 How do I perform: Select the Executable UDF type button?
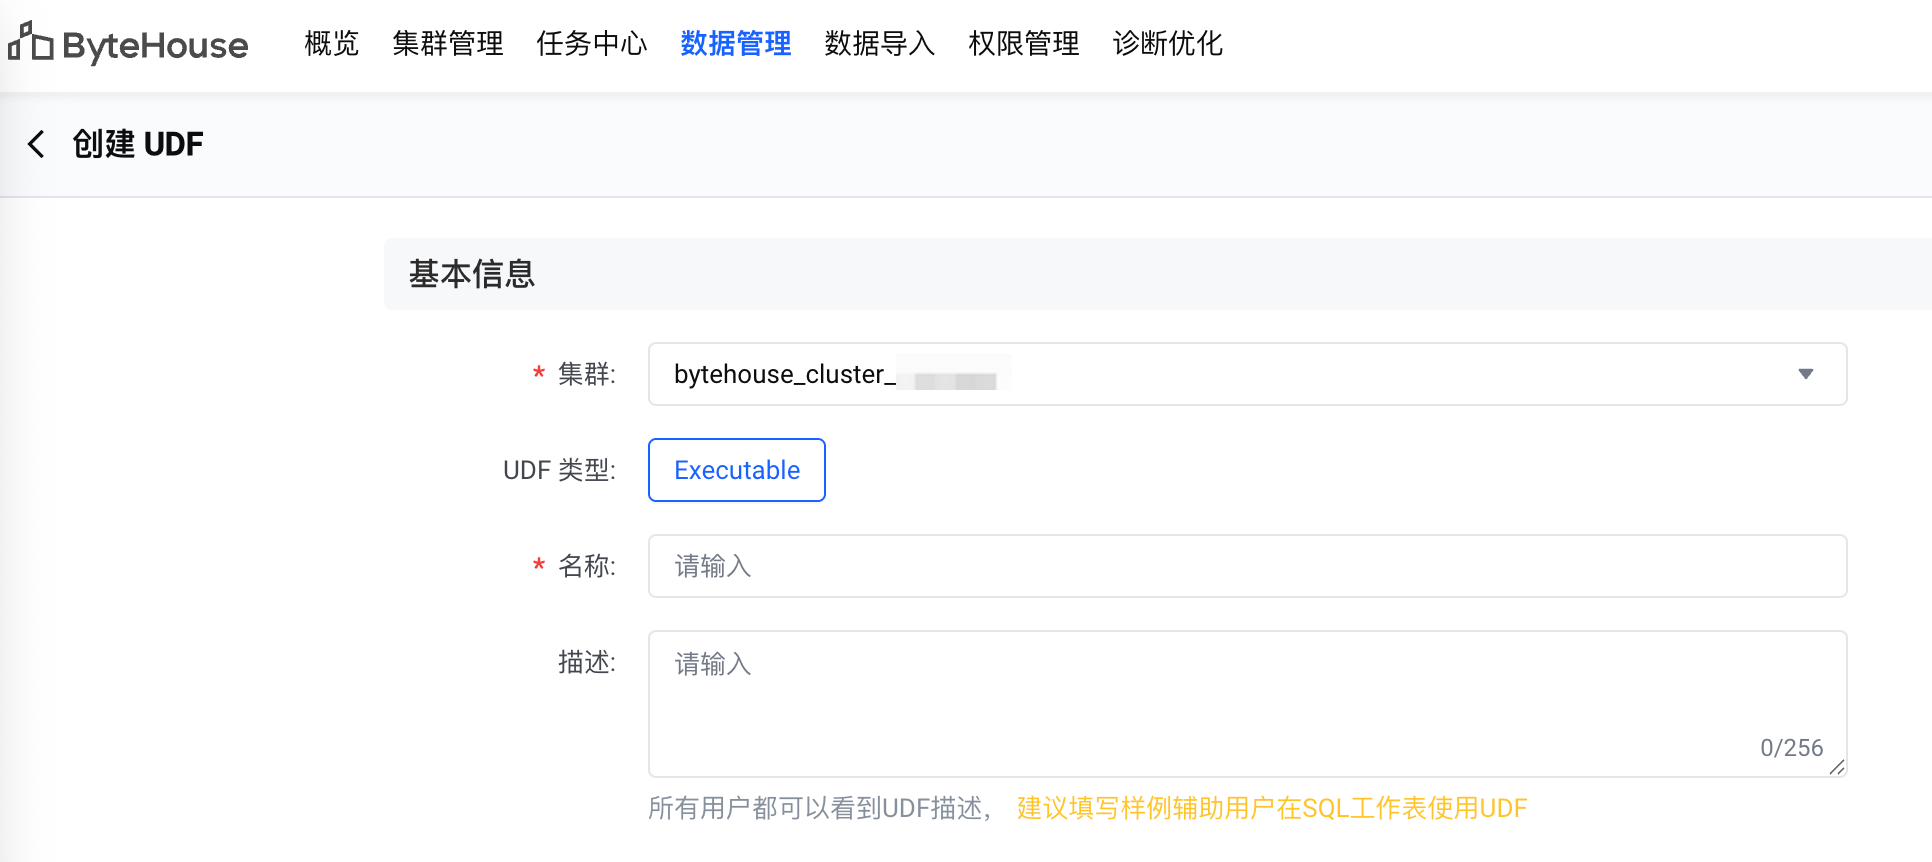click(x=737, y=470)
